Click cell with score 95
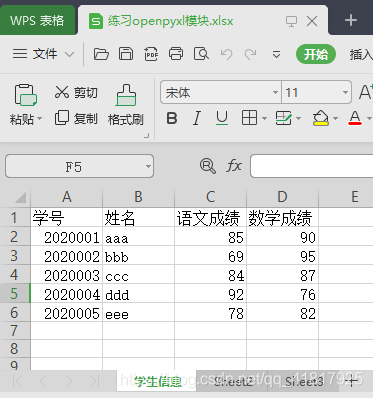This screenshot has width=373, height=398. (x=282, y=256)
